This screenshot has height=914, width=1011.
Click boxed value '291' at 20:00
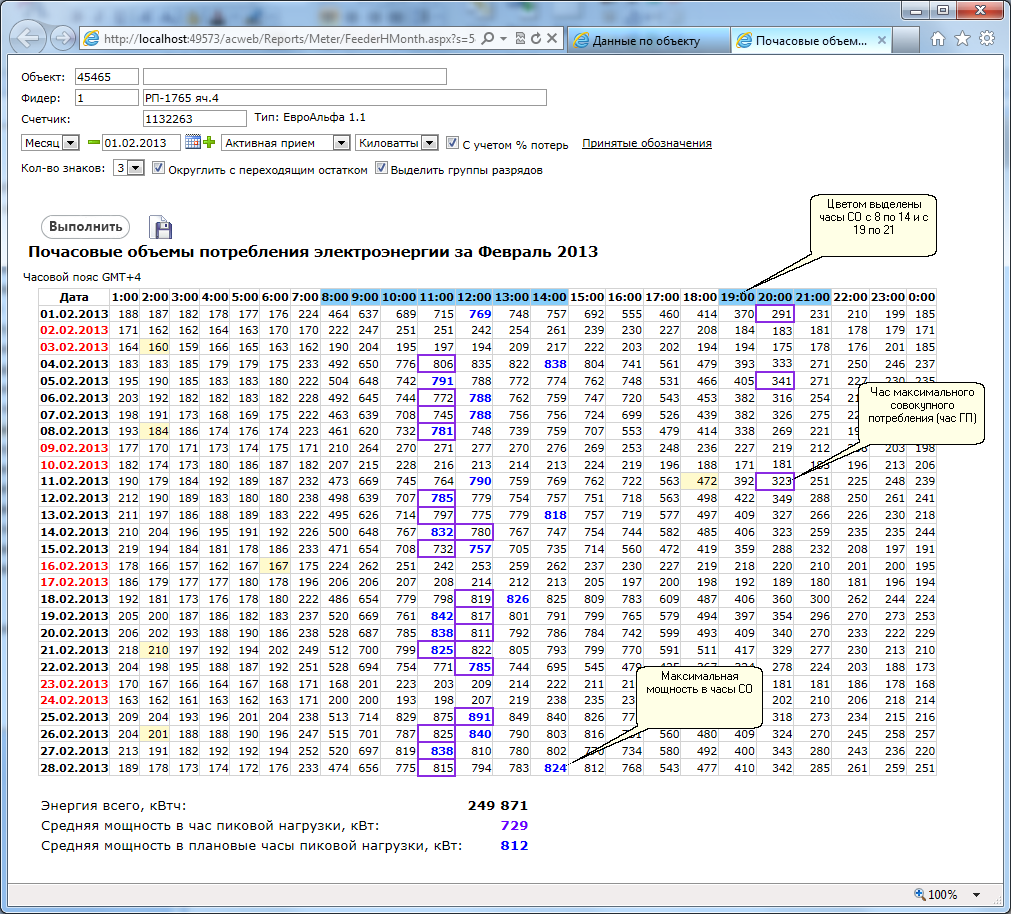pyautogui.click(x=775, y=314)
